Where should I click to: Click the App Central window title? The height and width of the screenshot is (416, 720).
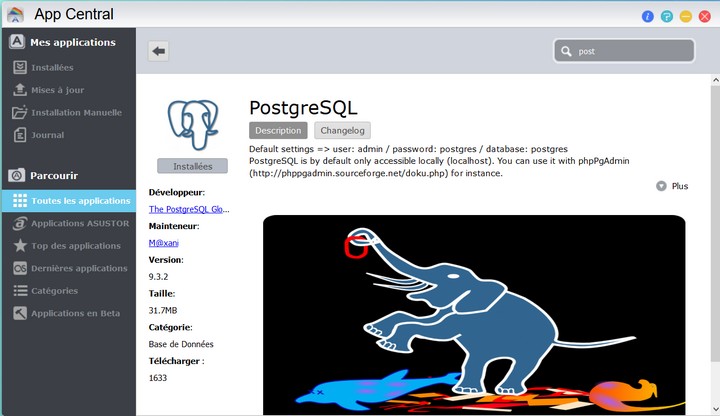(74, 14)
